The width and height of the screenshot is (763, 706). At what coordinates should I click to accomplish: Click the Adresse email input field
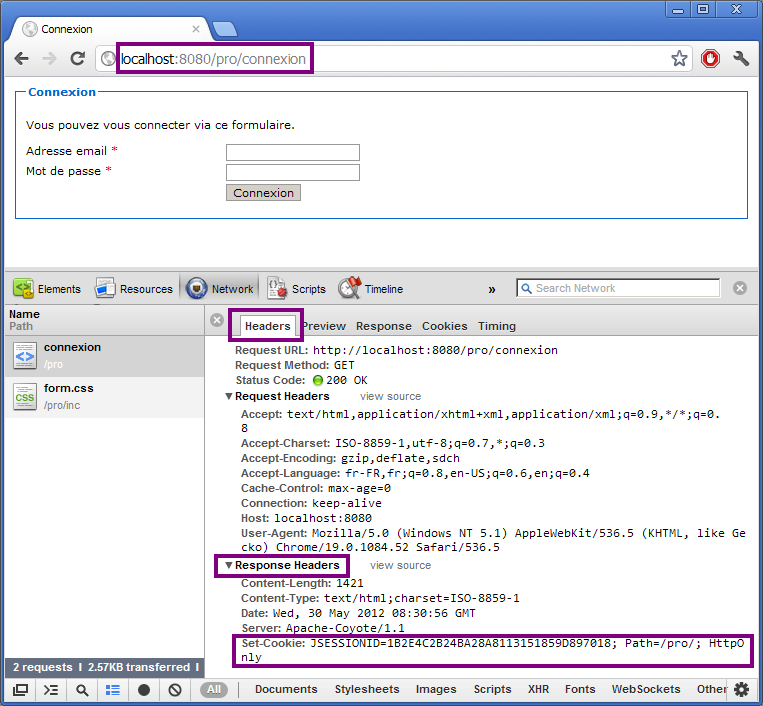pos(292,152)
